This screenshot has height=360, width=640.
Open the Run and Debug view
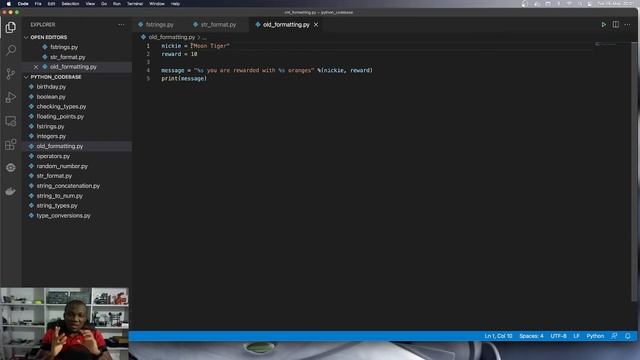click(11, 97)
